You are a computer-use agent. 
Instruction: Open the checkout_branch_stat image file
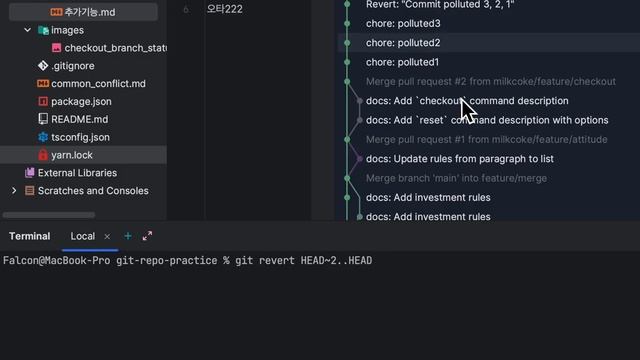(116, 48)
